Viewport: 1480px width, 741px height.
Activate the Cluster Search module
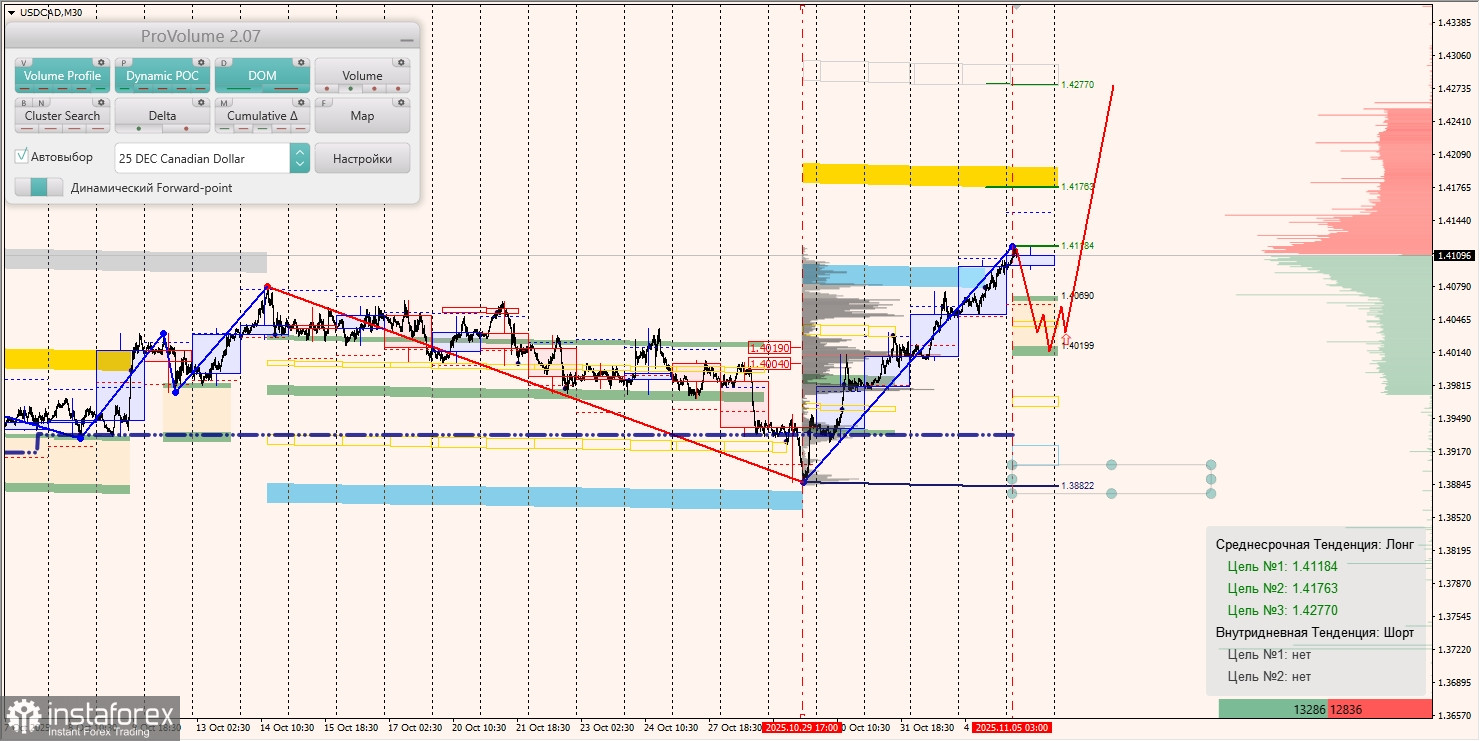point(62,115)
